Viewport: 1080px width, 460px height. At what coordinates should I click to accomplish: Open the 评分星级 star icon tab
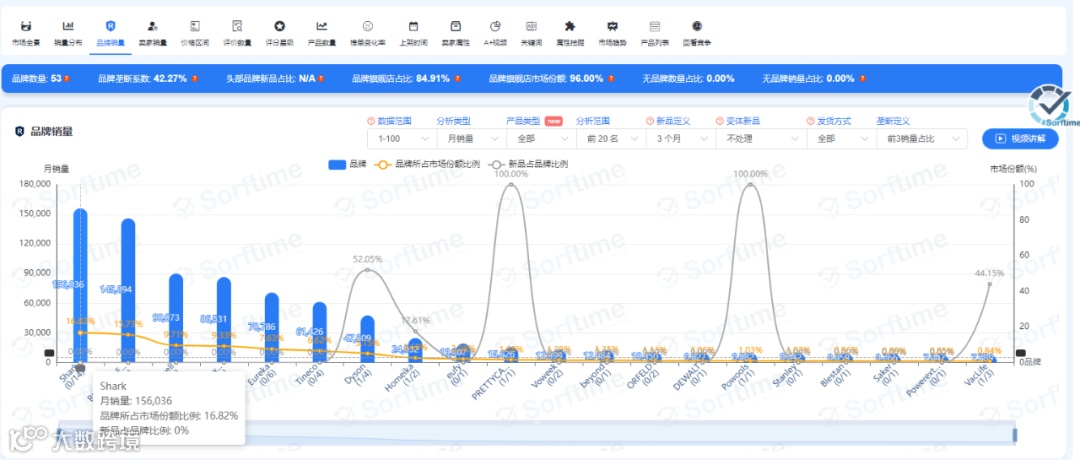(279, 33)
